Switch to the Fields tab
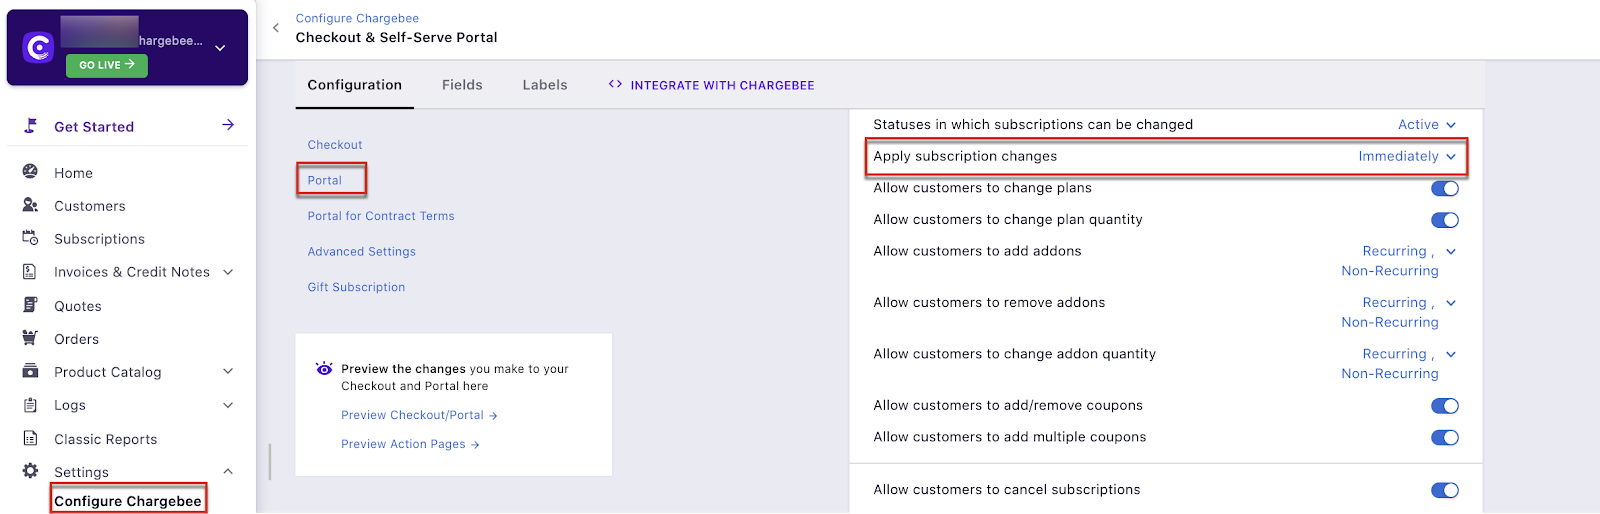 (462, 85)
